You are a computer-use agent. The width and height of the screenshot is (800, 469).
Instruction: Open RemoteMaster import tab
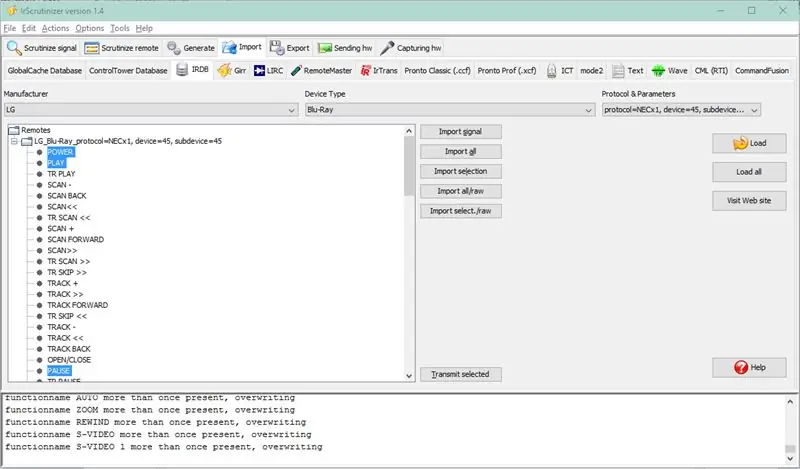pos(321,70)
